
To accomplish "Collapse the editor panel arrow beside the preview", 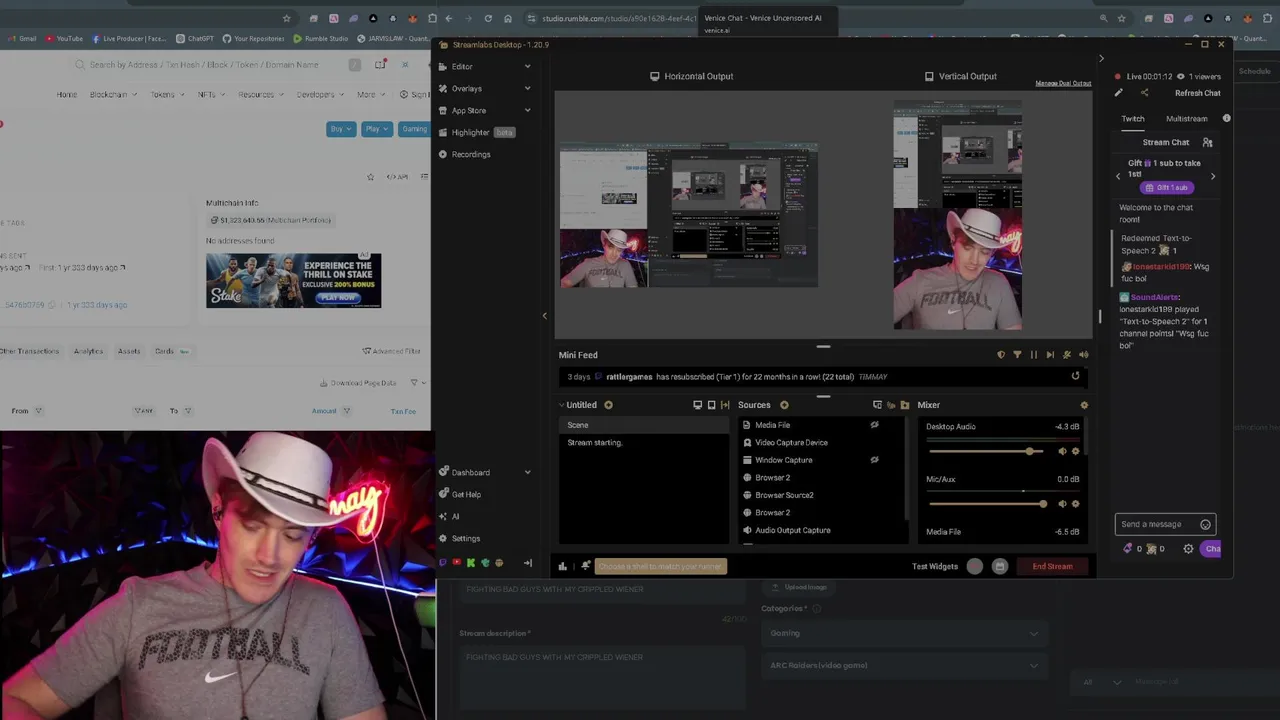I will [x=544, y=315].
